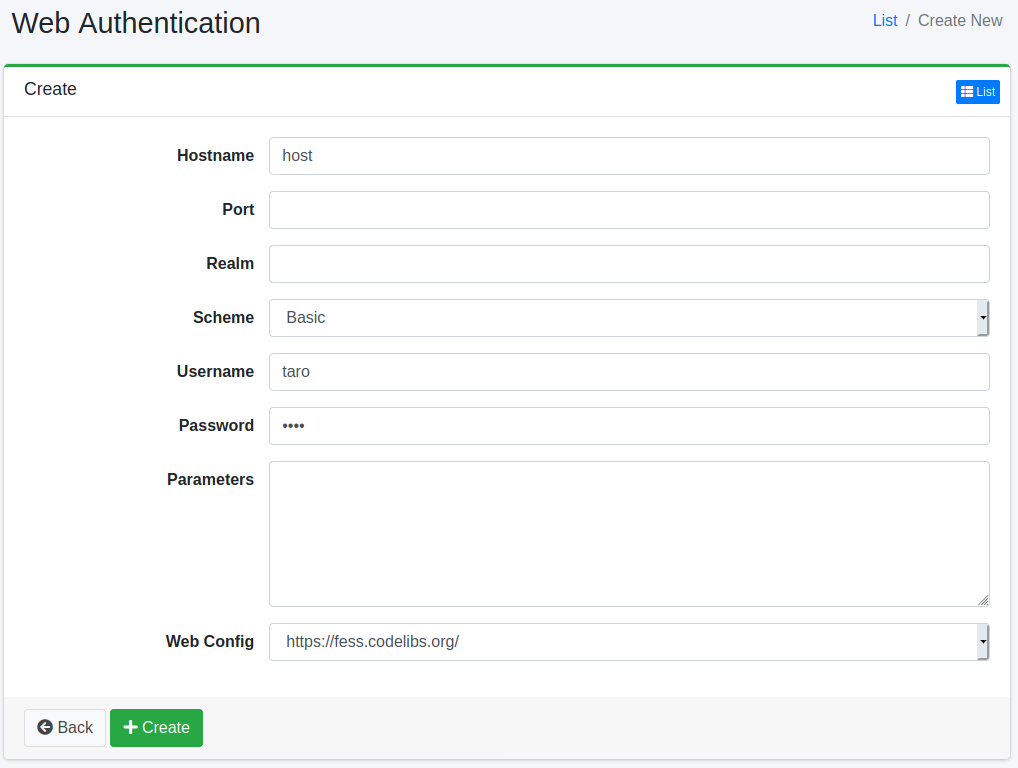
Task: Click the left arrow icon on the Back button
Action: [45, 727]
